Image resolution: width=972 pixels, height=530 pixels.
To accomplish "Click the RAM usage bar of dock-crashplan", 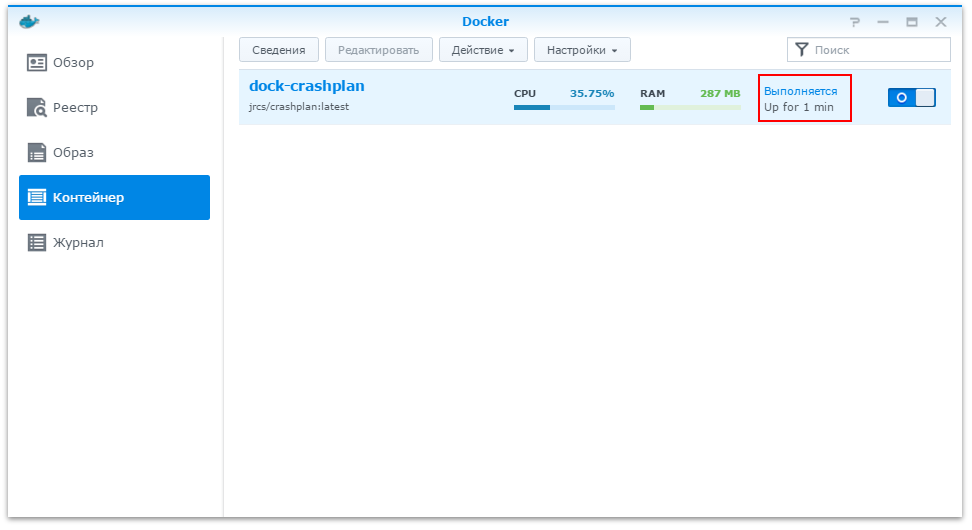I will click(690, 107).
